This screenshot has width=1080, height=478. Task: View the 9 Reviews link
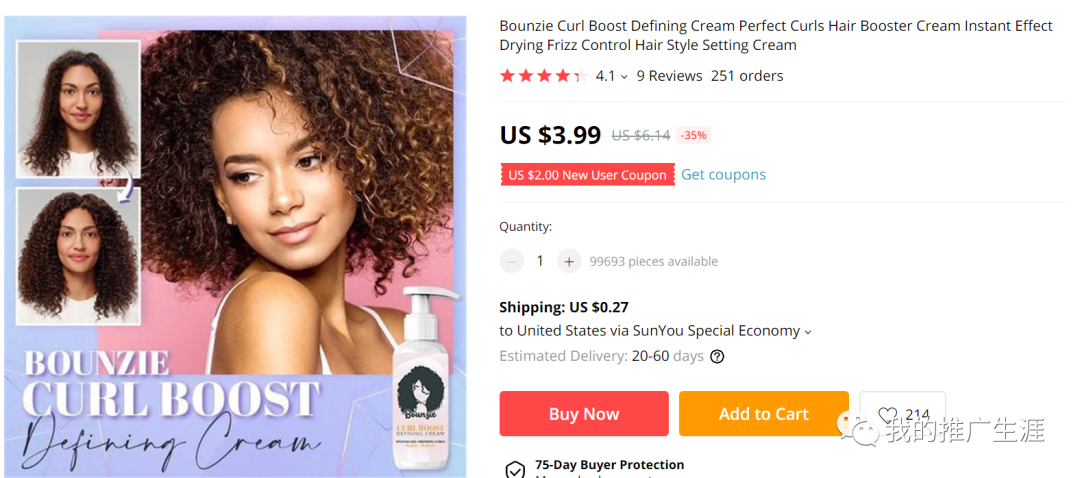669,76
